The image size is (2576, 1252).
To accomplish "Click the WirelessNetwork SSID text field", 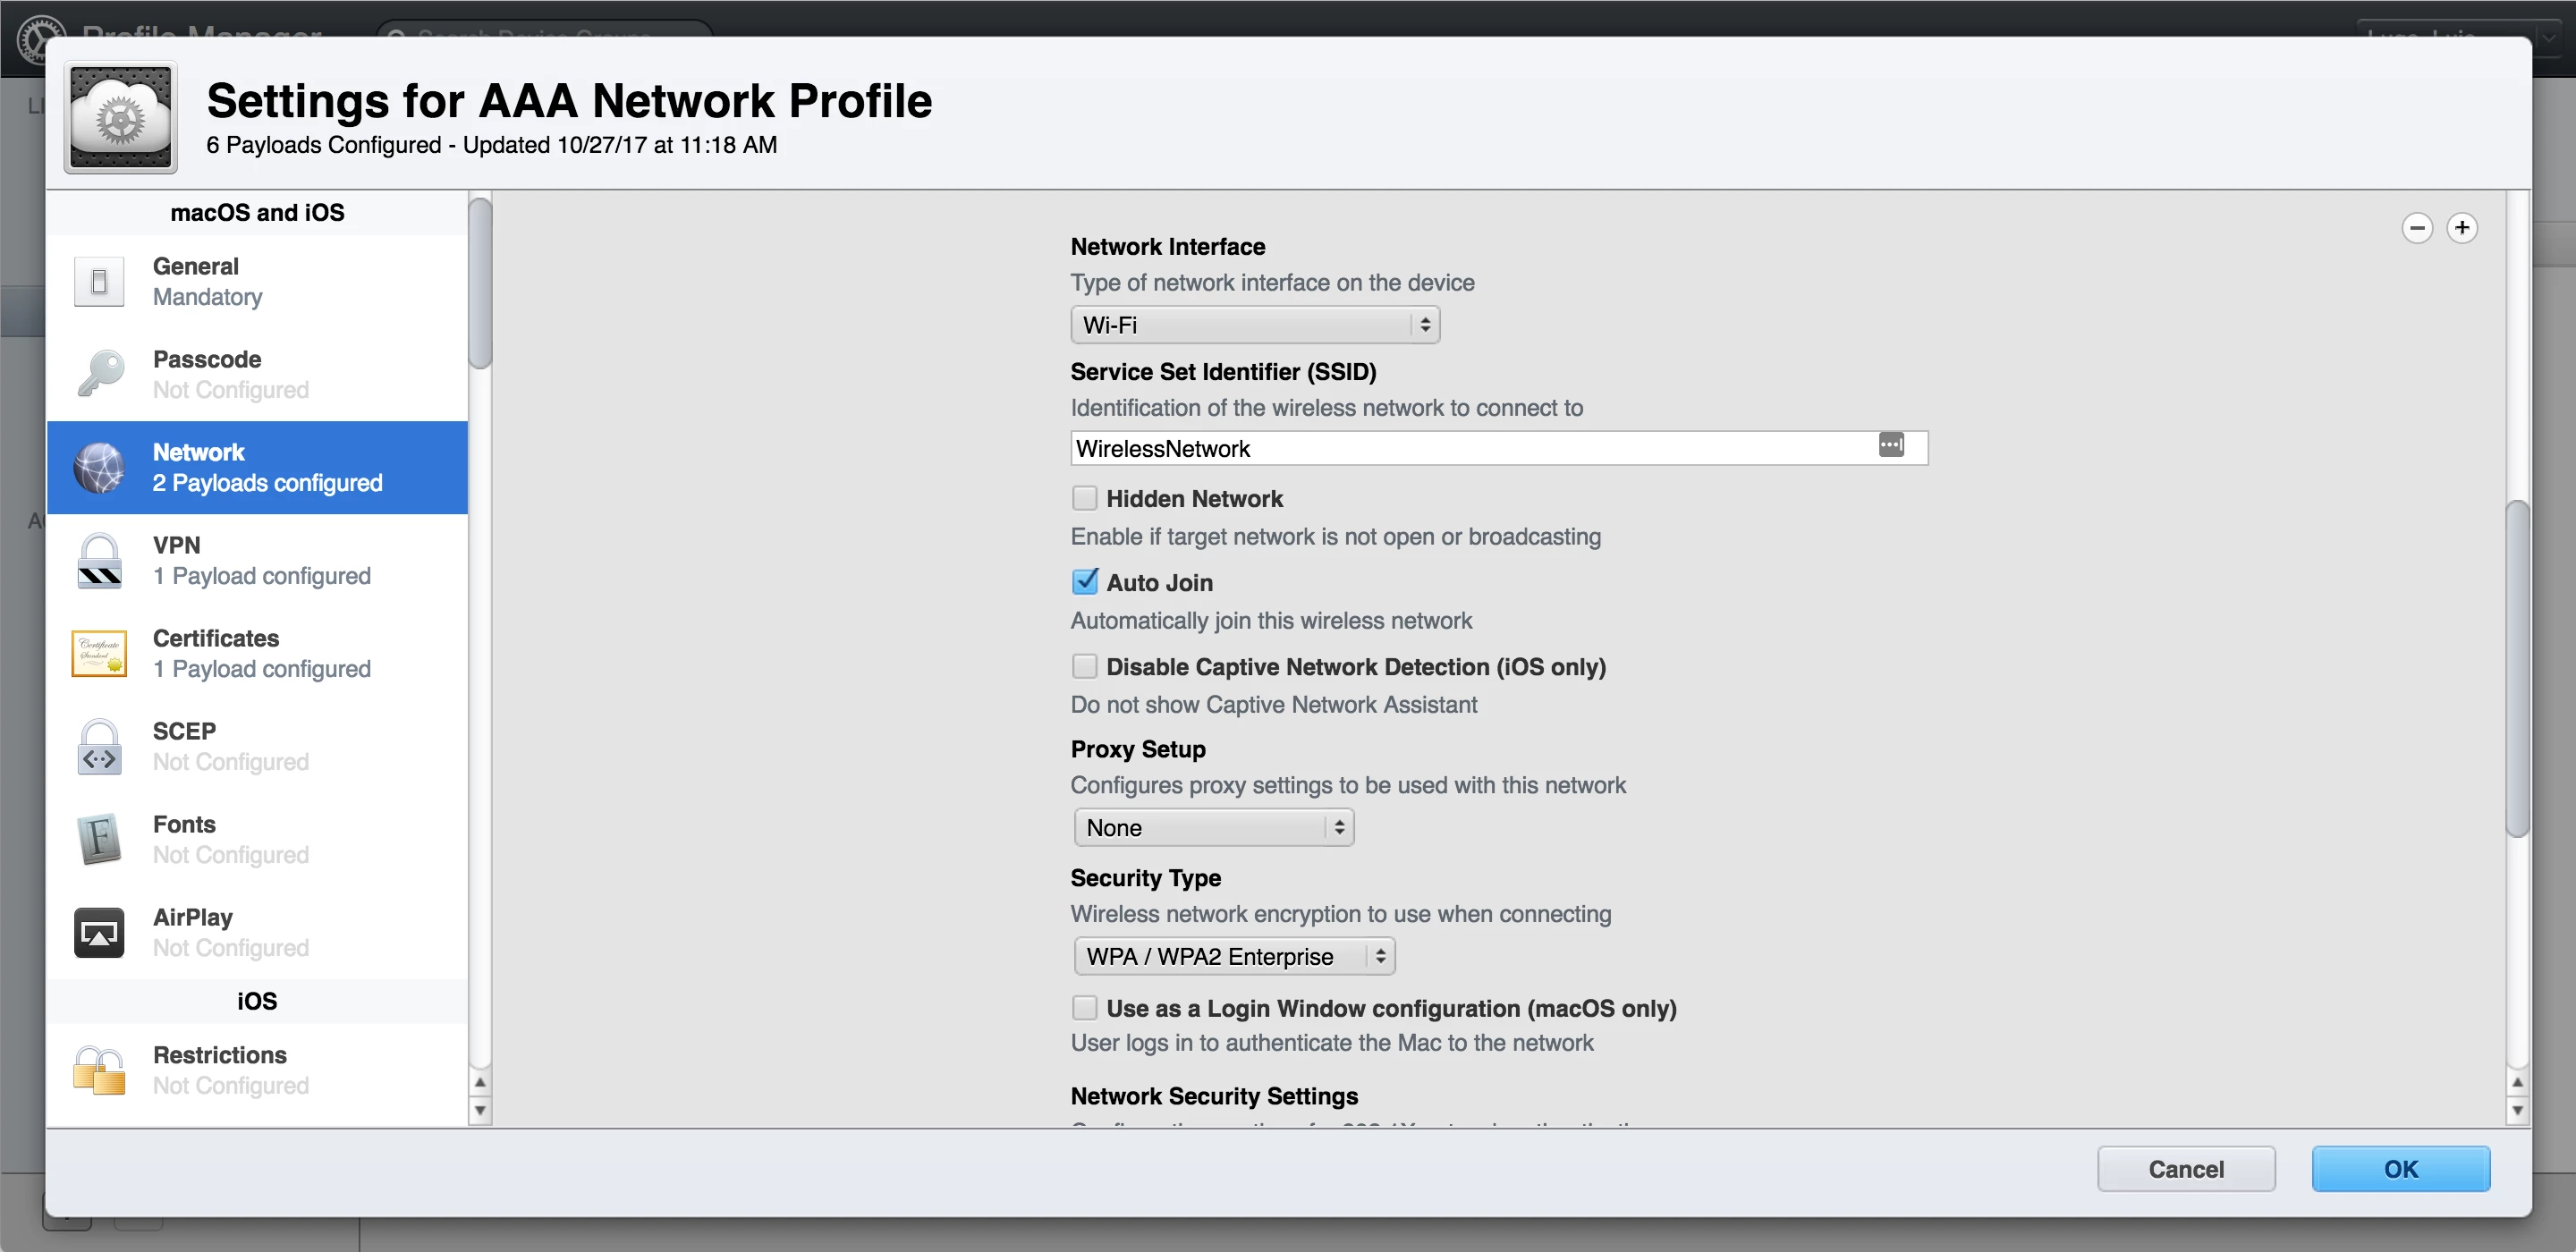I will 1470,449.
